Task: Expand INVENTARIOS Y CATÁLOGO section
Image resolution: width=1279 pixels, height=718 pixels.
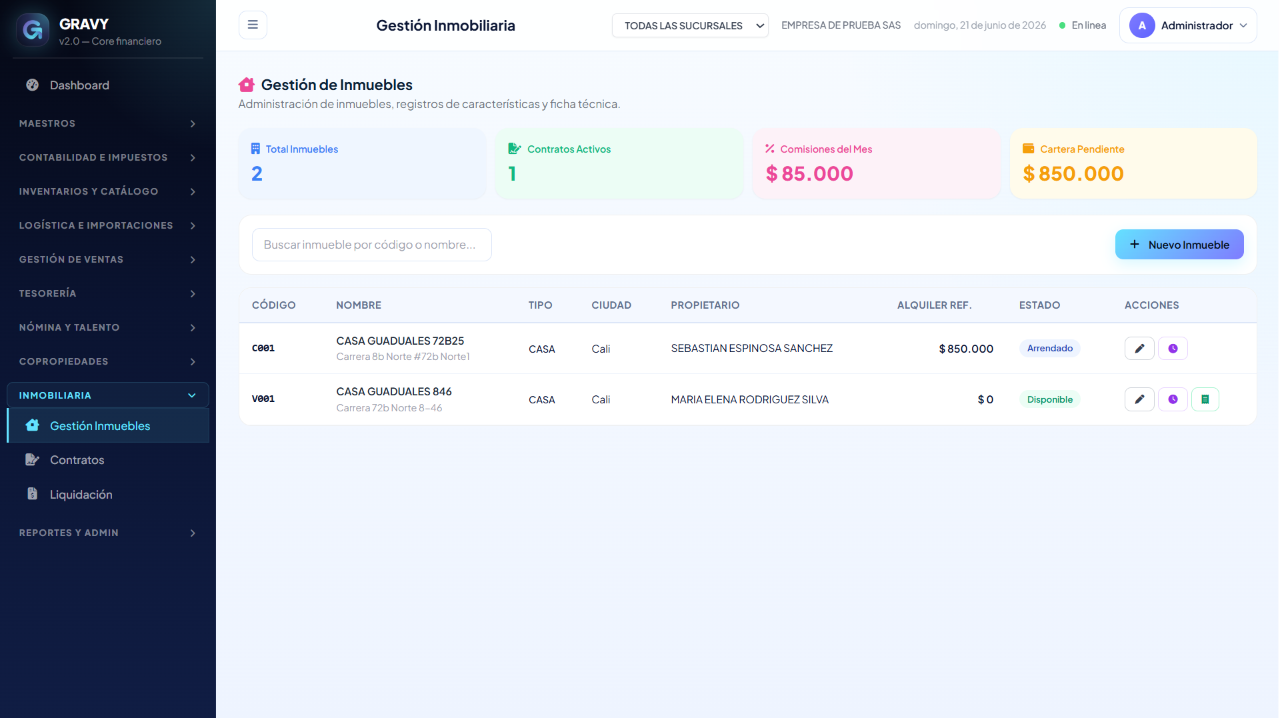Action: (x=108, y=191)
